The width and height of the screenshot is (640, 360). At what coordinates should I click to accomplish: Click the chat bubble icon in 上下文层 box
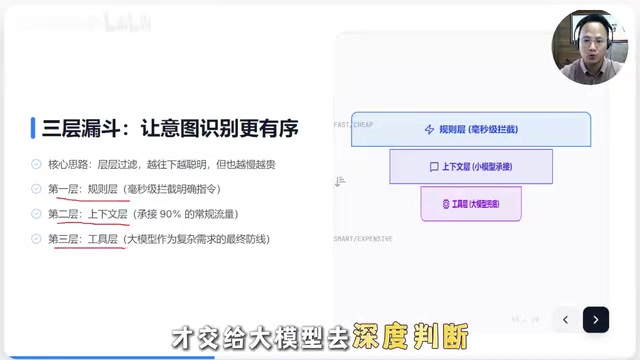click(x=434, y=167)
